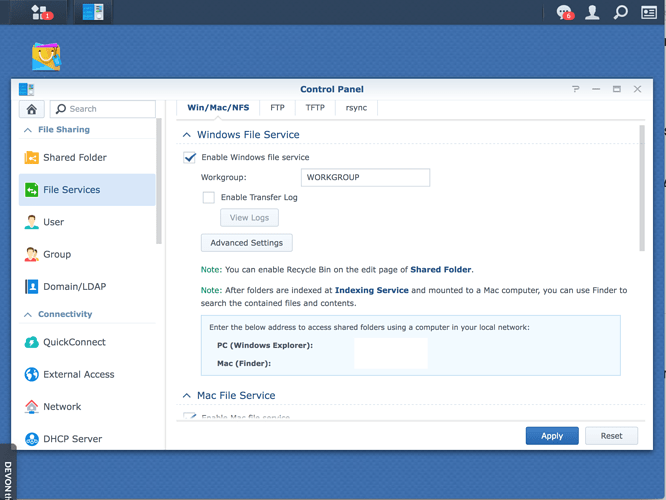Click the sidebar vertical scrollbar
Image resolution: width=666 pixels, height=500 pixels.
[159, 181]
